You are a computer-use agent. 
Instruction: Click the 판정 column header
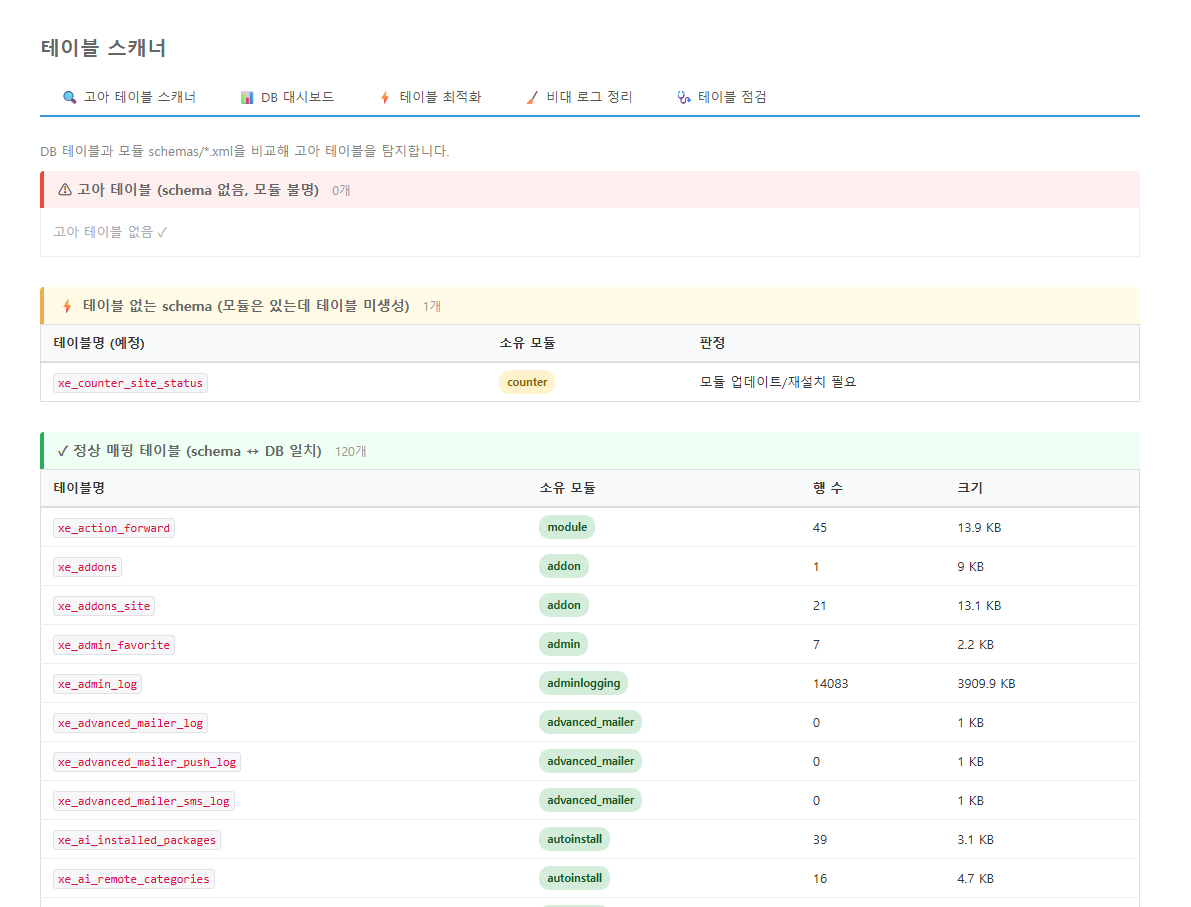pyautogui.click(x=712, y=343)
